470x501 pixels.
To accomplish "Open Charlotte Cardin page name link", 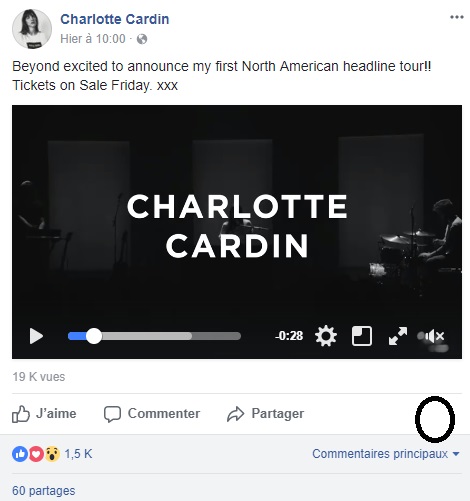I will click(x=115, y=19).
